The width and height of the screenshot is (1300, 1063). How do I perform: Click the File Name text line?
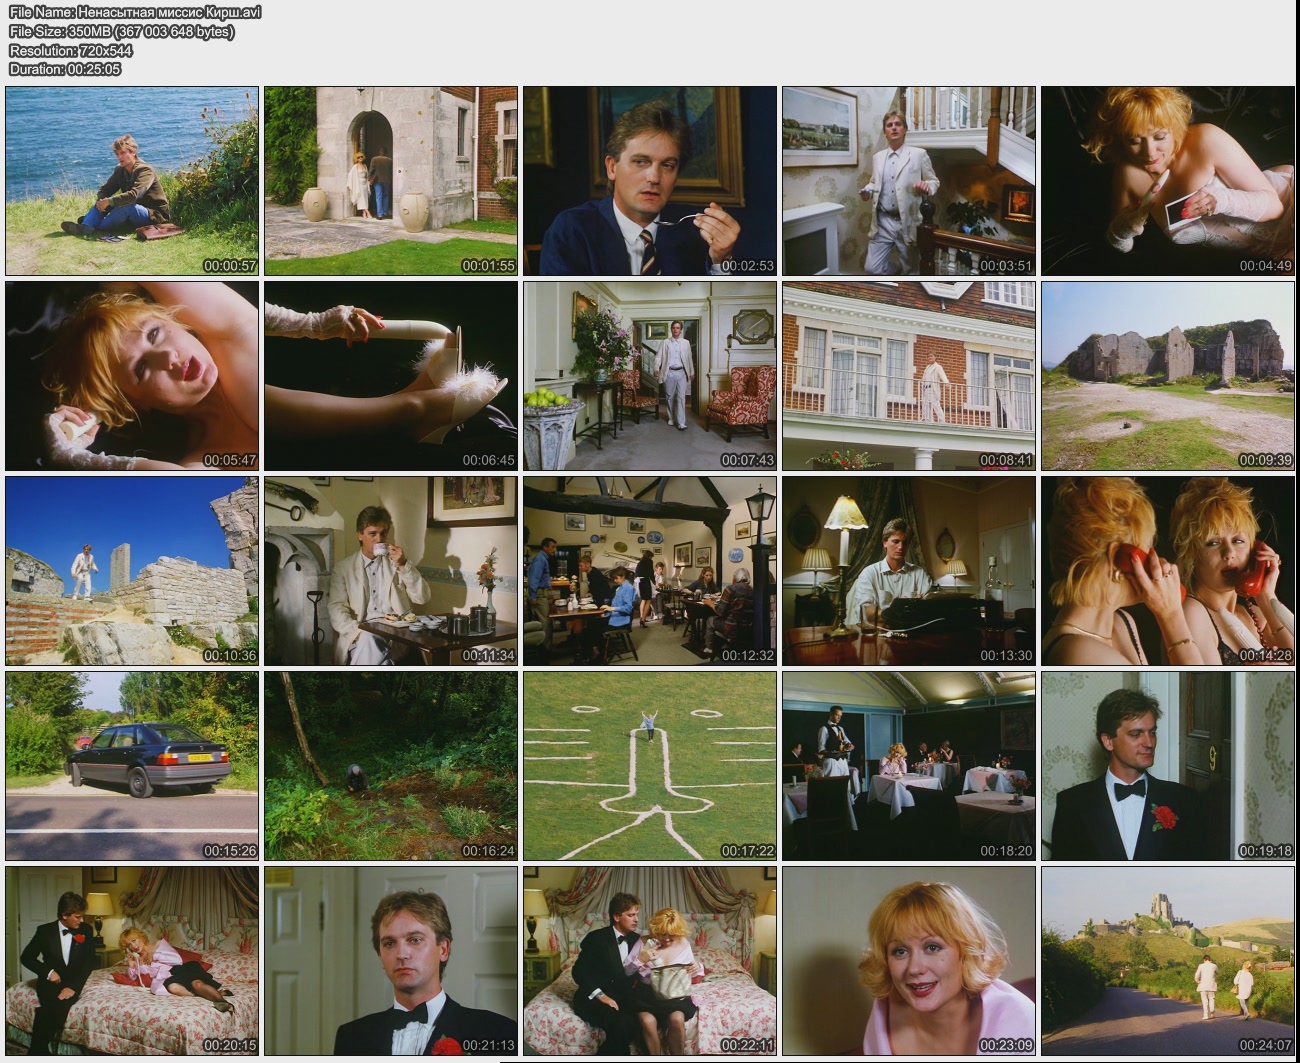[135, 12]
